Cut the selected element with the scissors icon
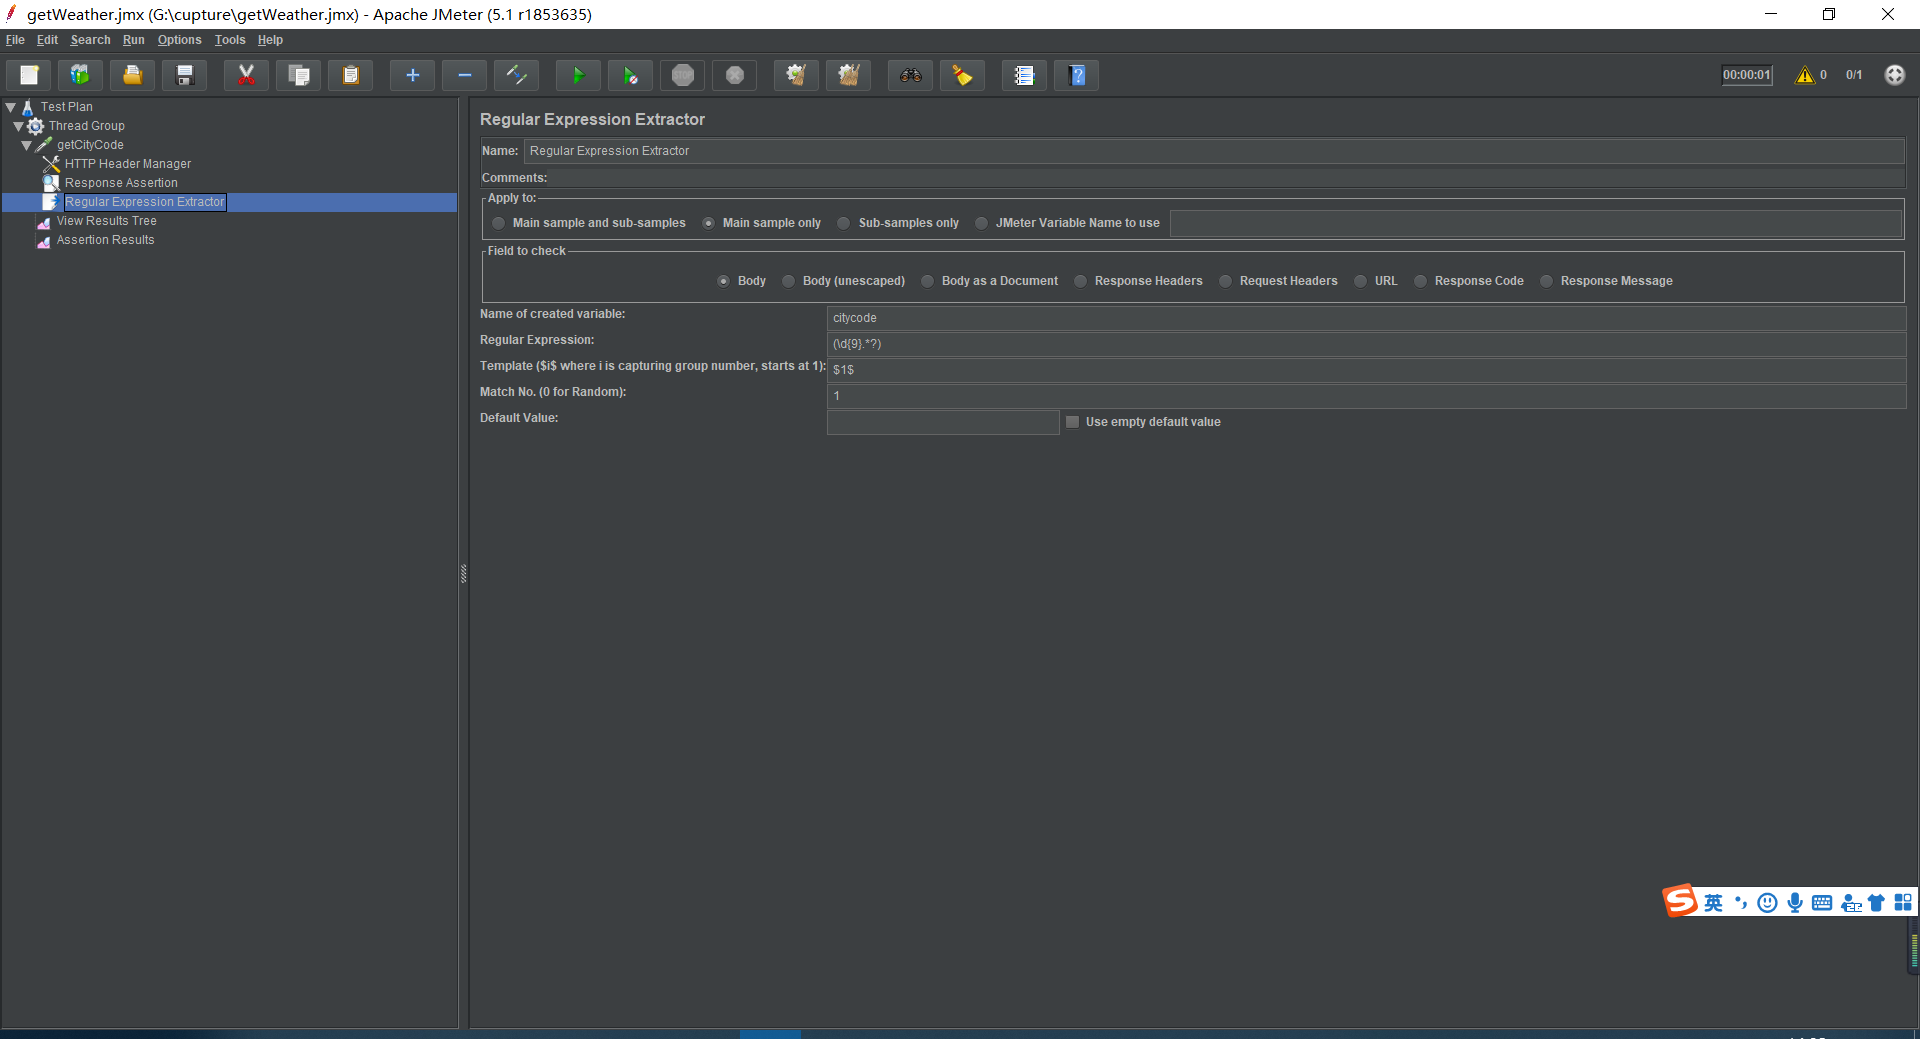The width and height of the screenshot is (1920, 1039). tap(246, 75)
